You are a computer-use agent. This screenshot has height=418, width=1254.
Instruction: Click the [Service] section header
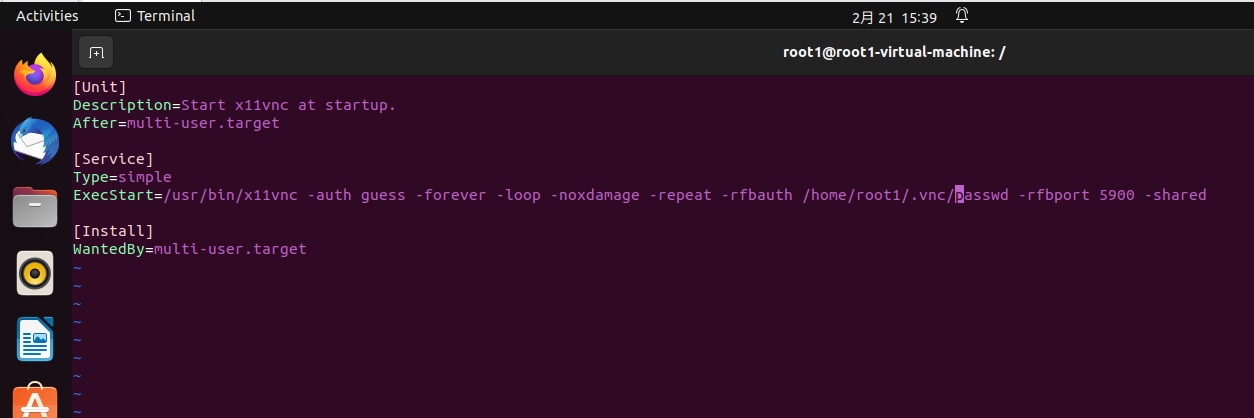tap(113, 159)
